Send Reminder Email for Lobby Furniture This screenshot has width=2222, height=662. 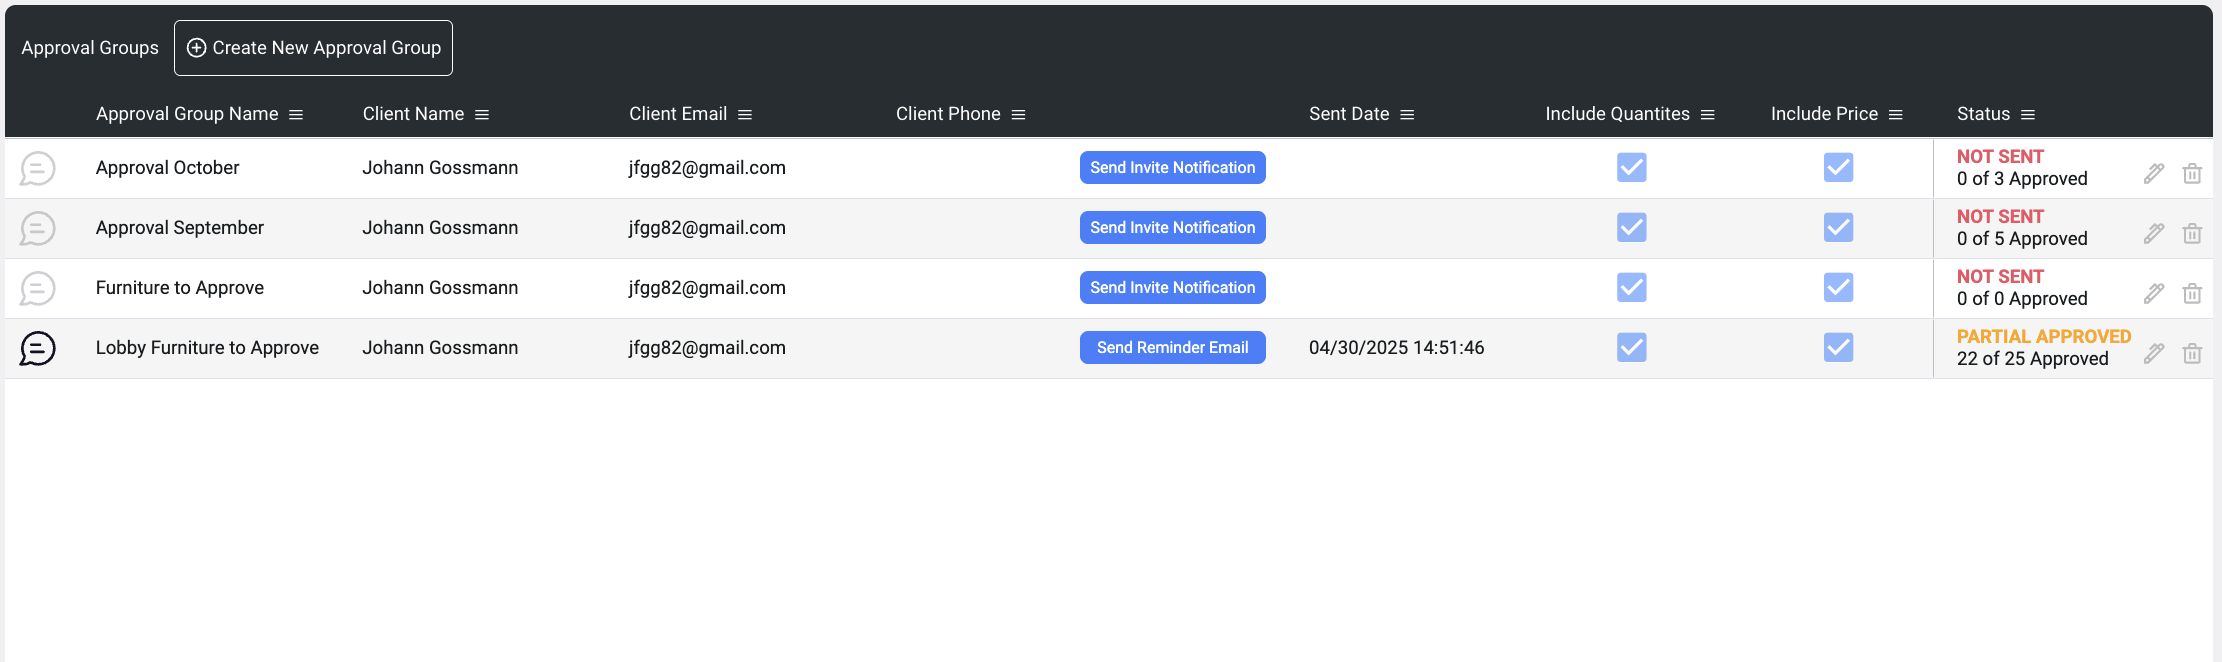(x=1173, y=348)
